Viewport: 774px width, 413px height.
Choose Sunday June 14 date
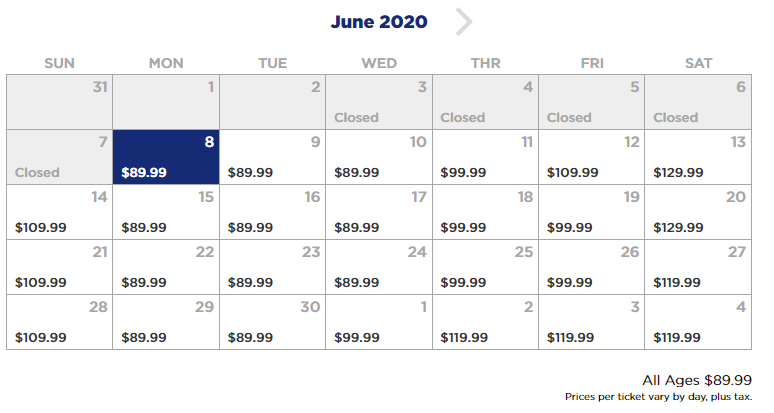click(x=60, y=212)
